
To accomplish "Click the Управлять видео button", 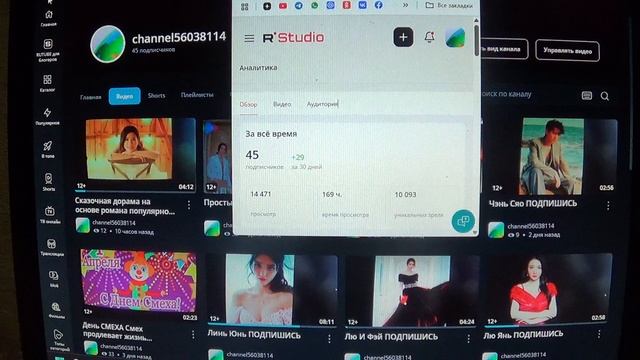I will 567,51.
